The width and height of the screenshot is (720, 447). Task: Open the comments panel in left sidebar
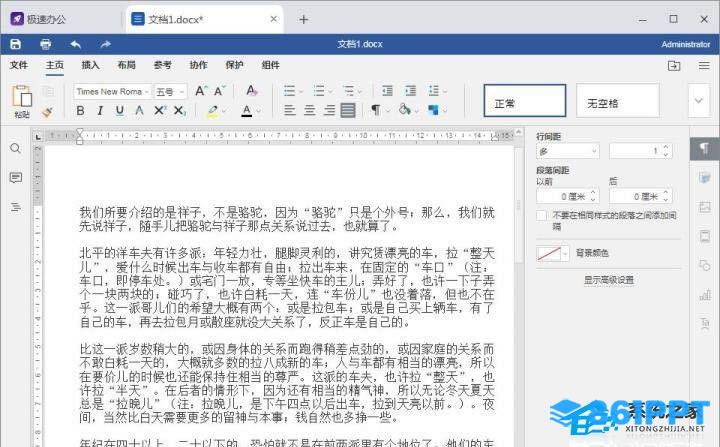16,177
